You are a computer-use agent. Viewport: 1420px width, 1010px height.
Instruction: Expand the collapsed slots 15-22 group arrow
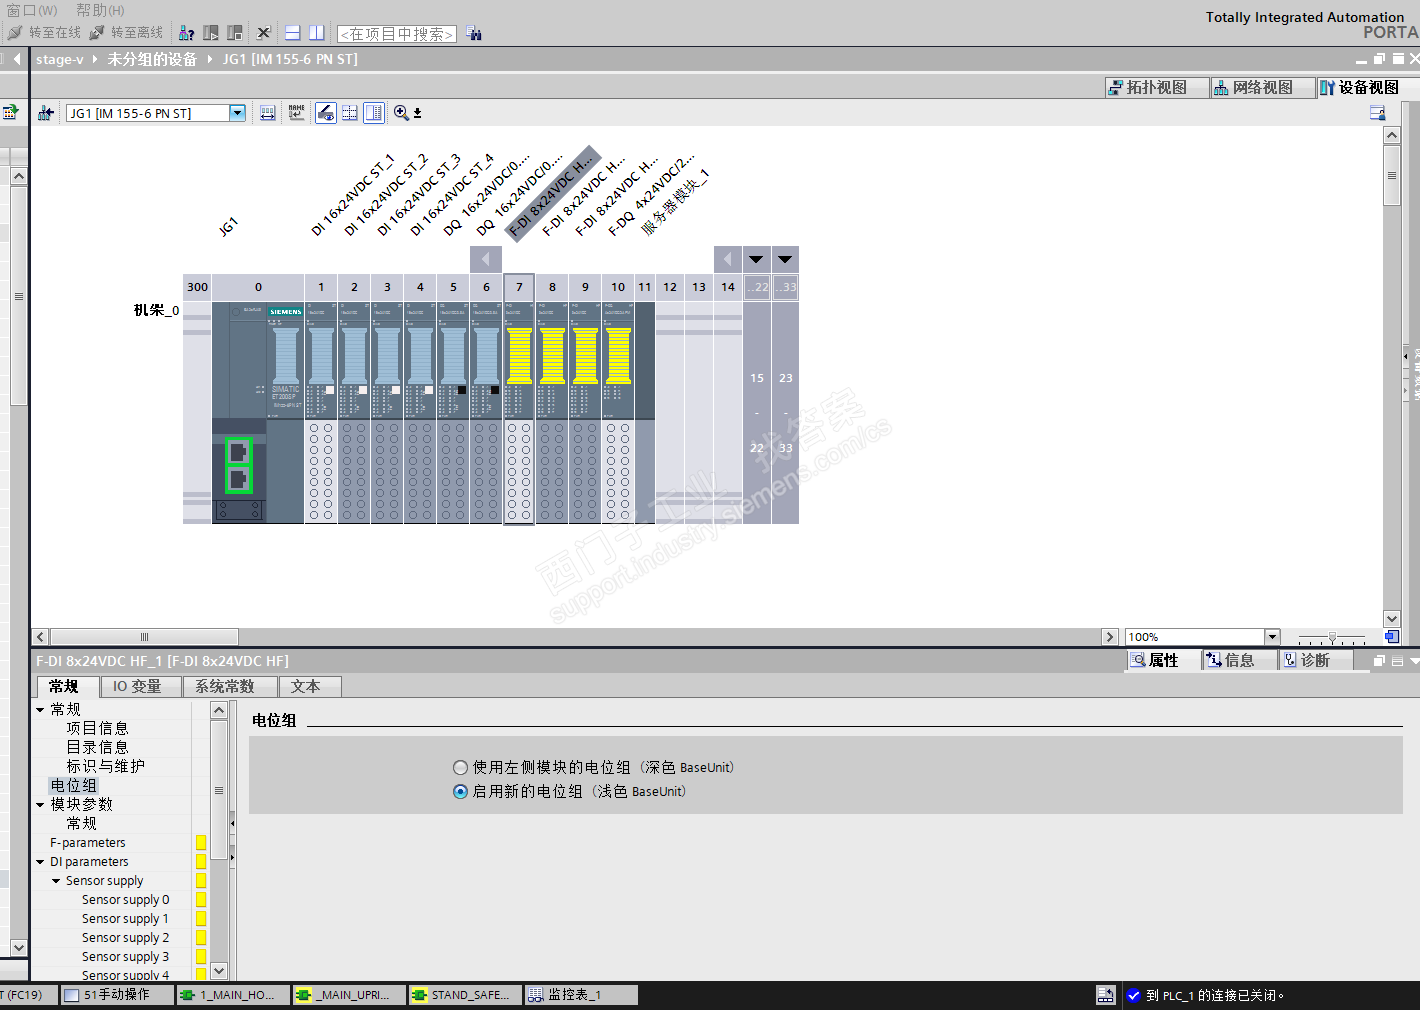tap(756, 260)
